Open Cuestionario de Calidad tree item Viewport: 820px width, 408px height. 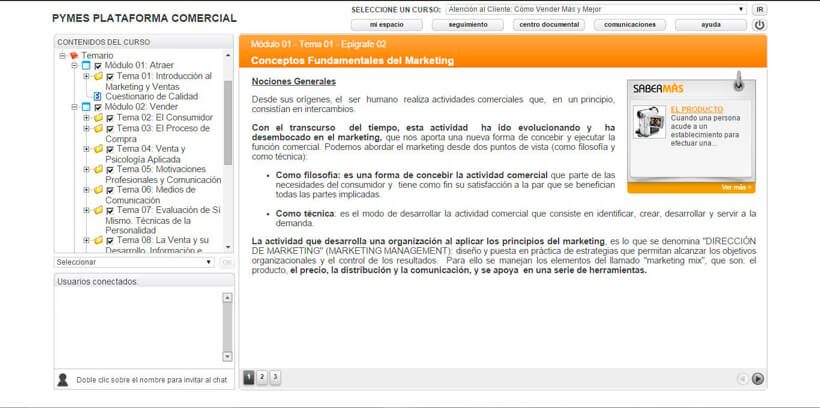[x=152, y=97]
